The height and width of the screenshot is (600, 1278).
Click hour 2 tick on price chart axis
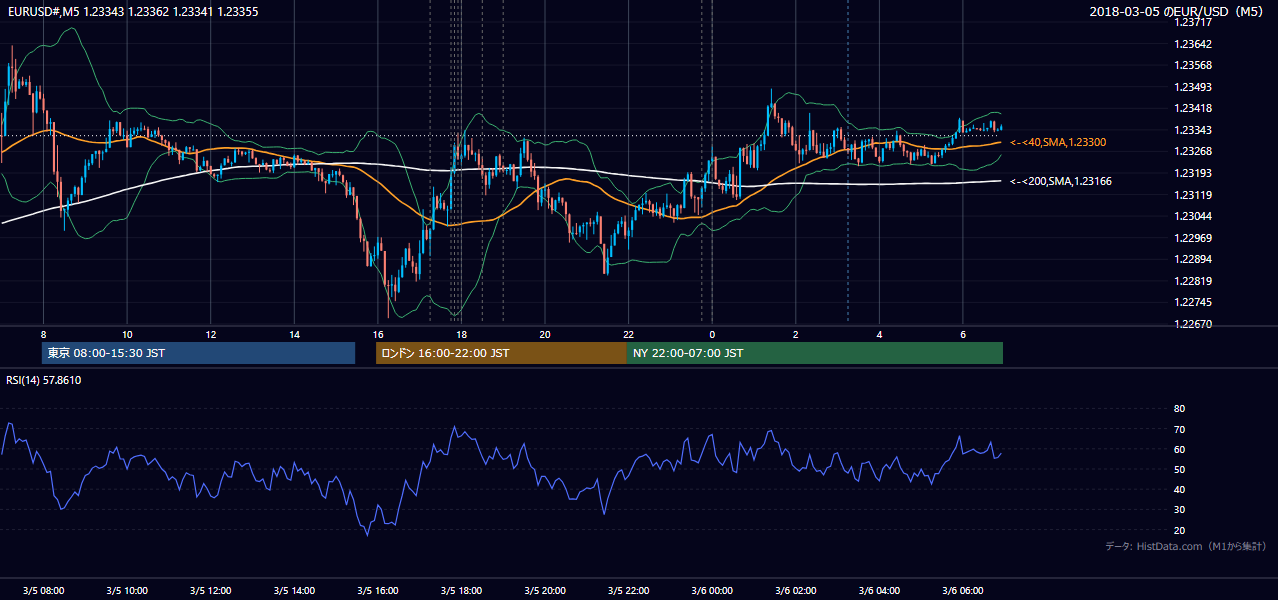point(796,334)
